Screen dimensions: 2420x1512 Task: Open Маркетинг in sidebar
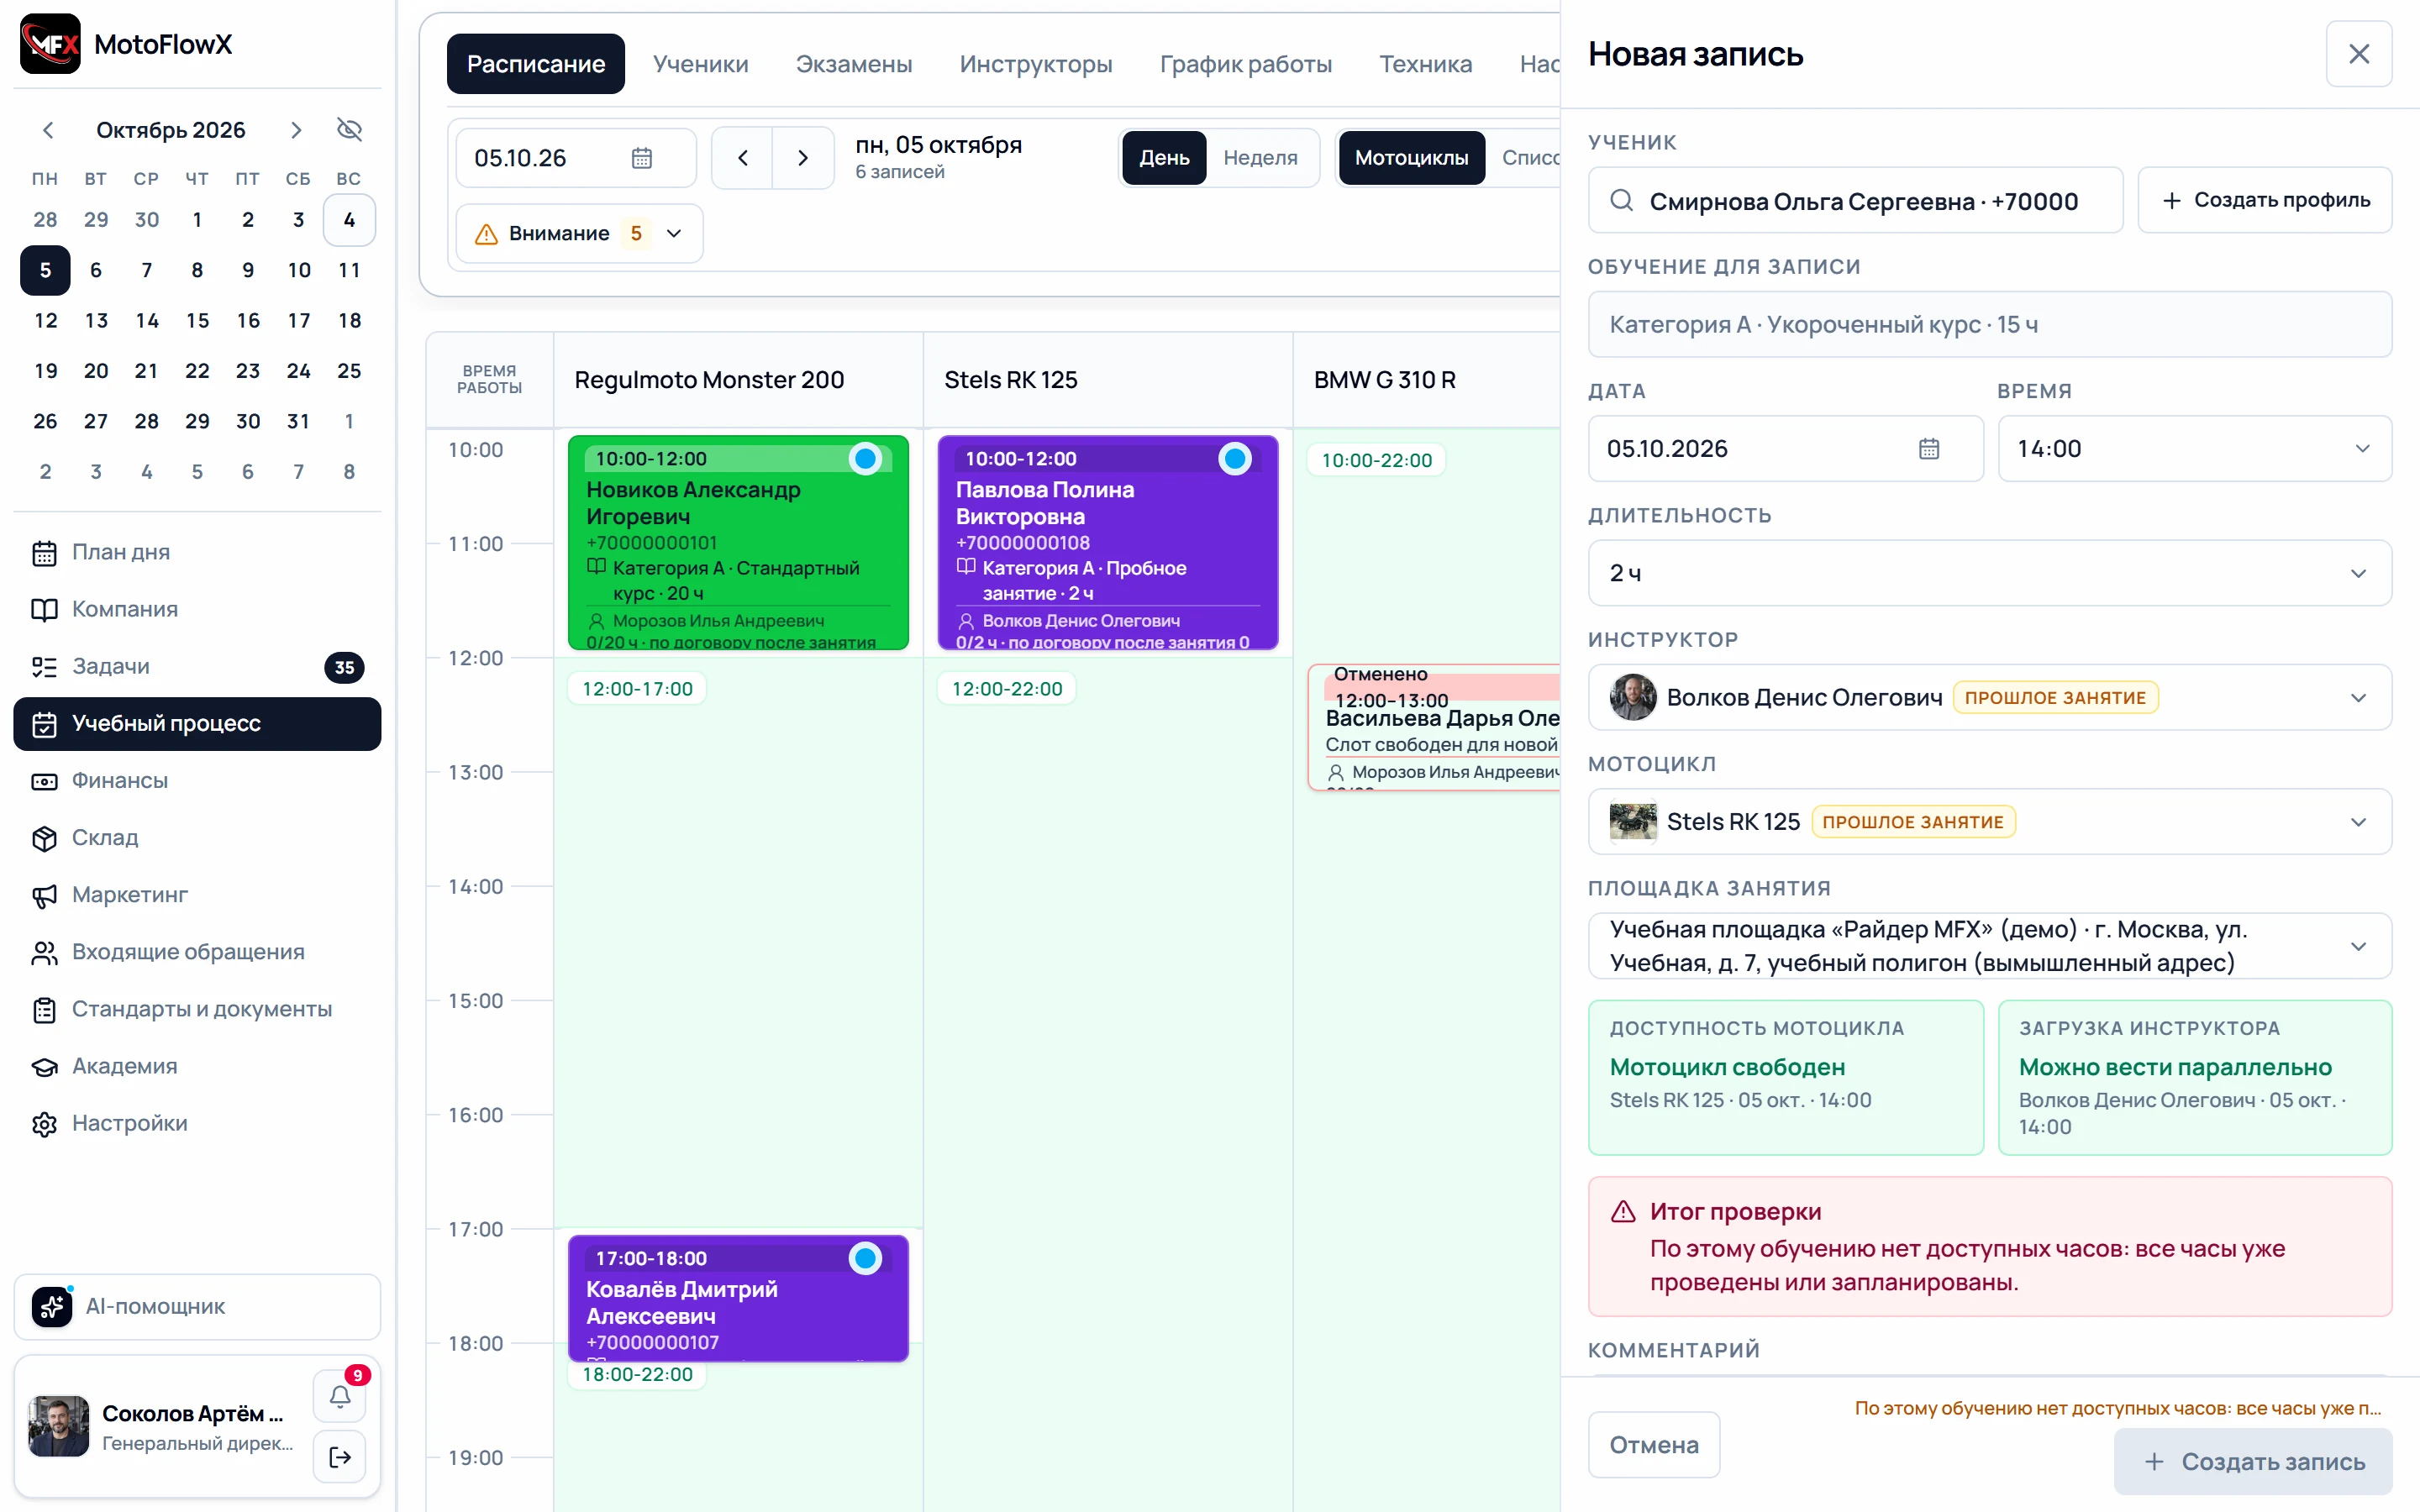[x=197, y=894]
